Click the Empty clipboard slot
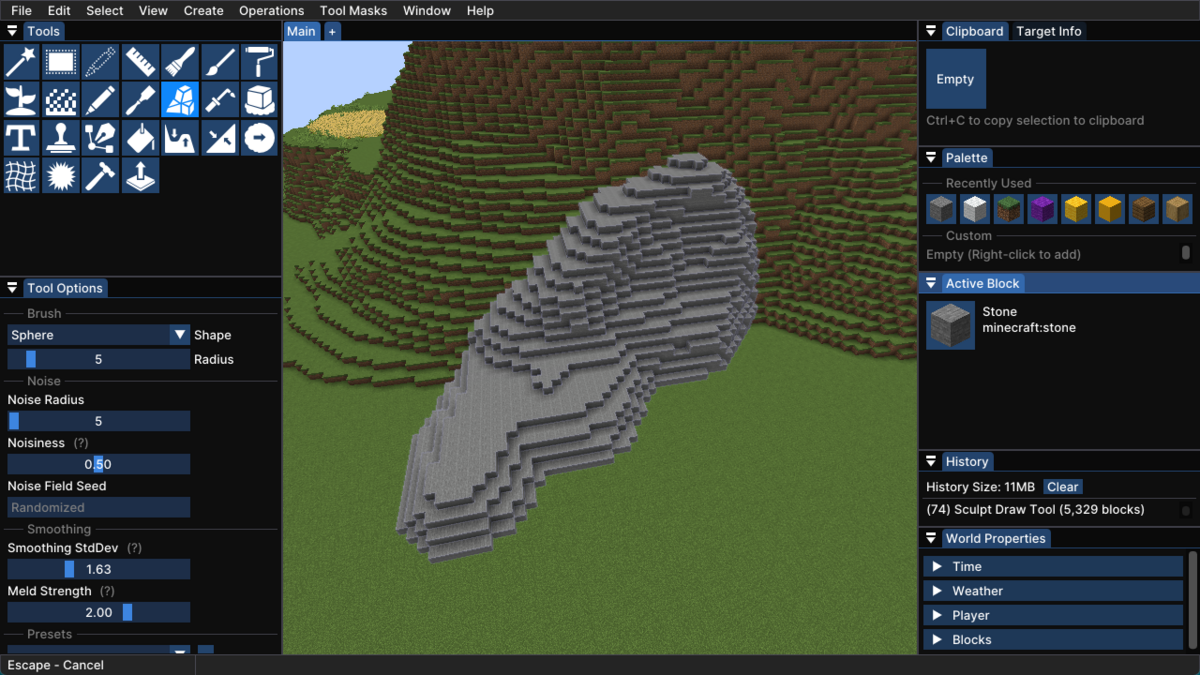The image size is (1200, 675). [955, 78]
